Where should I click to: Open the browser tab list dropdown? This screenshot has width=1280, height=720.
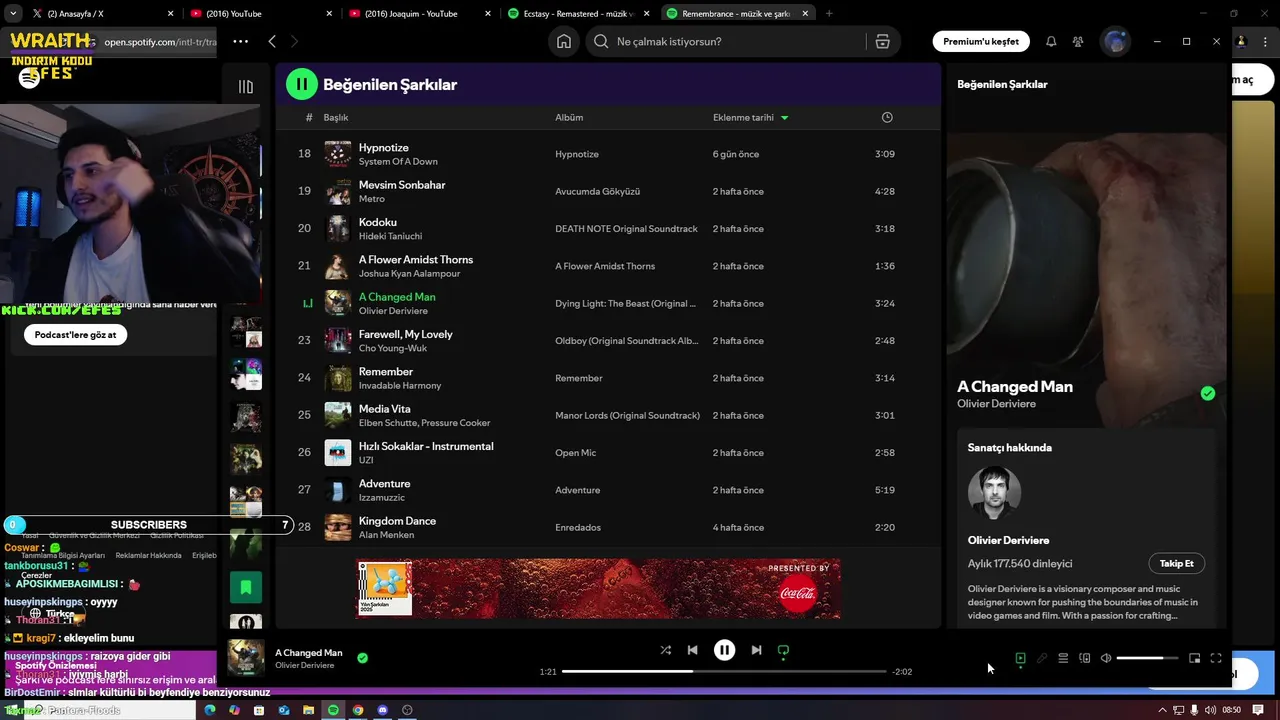tap(12, 14)
